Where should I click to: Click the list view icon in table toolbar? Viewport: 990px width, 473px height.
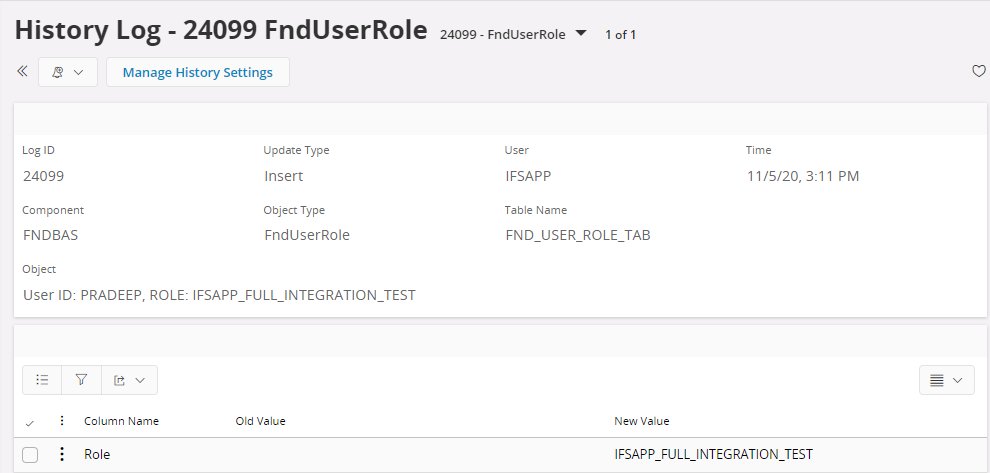[42, 380]
